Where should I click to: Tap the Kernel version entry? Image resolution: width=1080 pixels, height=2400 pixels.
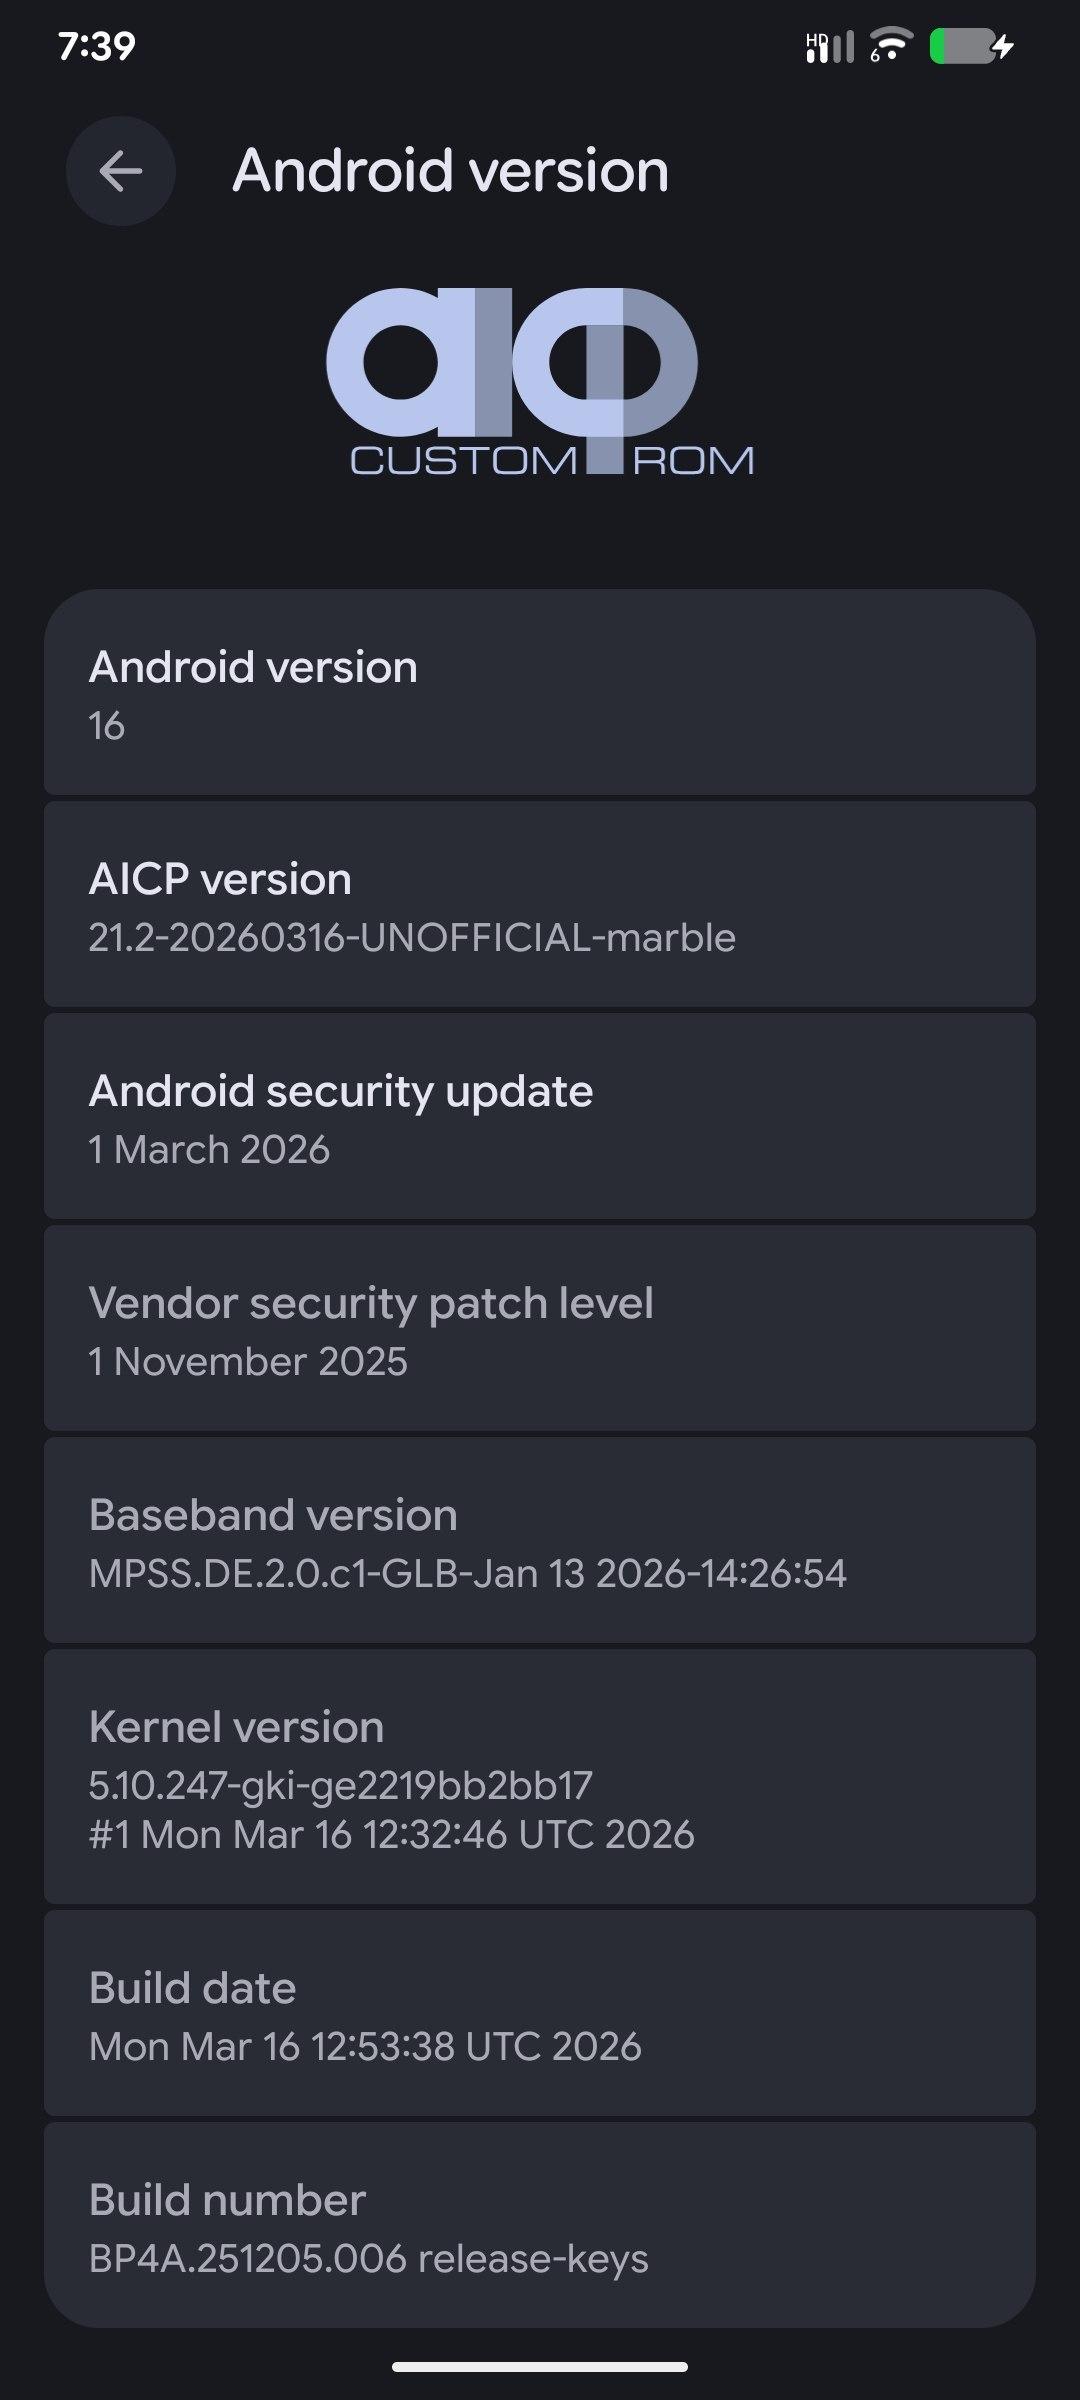tap(540, 1777)
